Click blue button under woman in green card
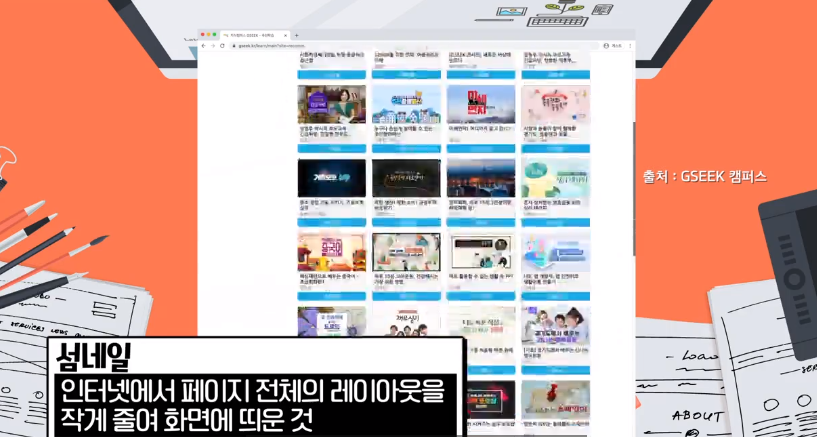 [331, 148]
